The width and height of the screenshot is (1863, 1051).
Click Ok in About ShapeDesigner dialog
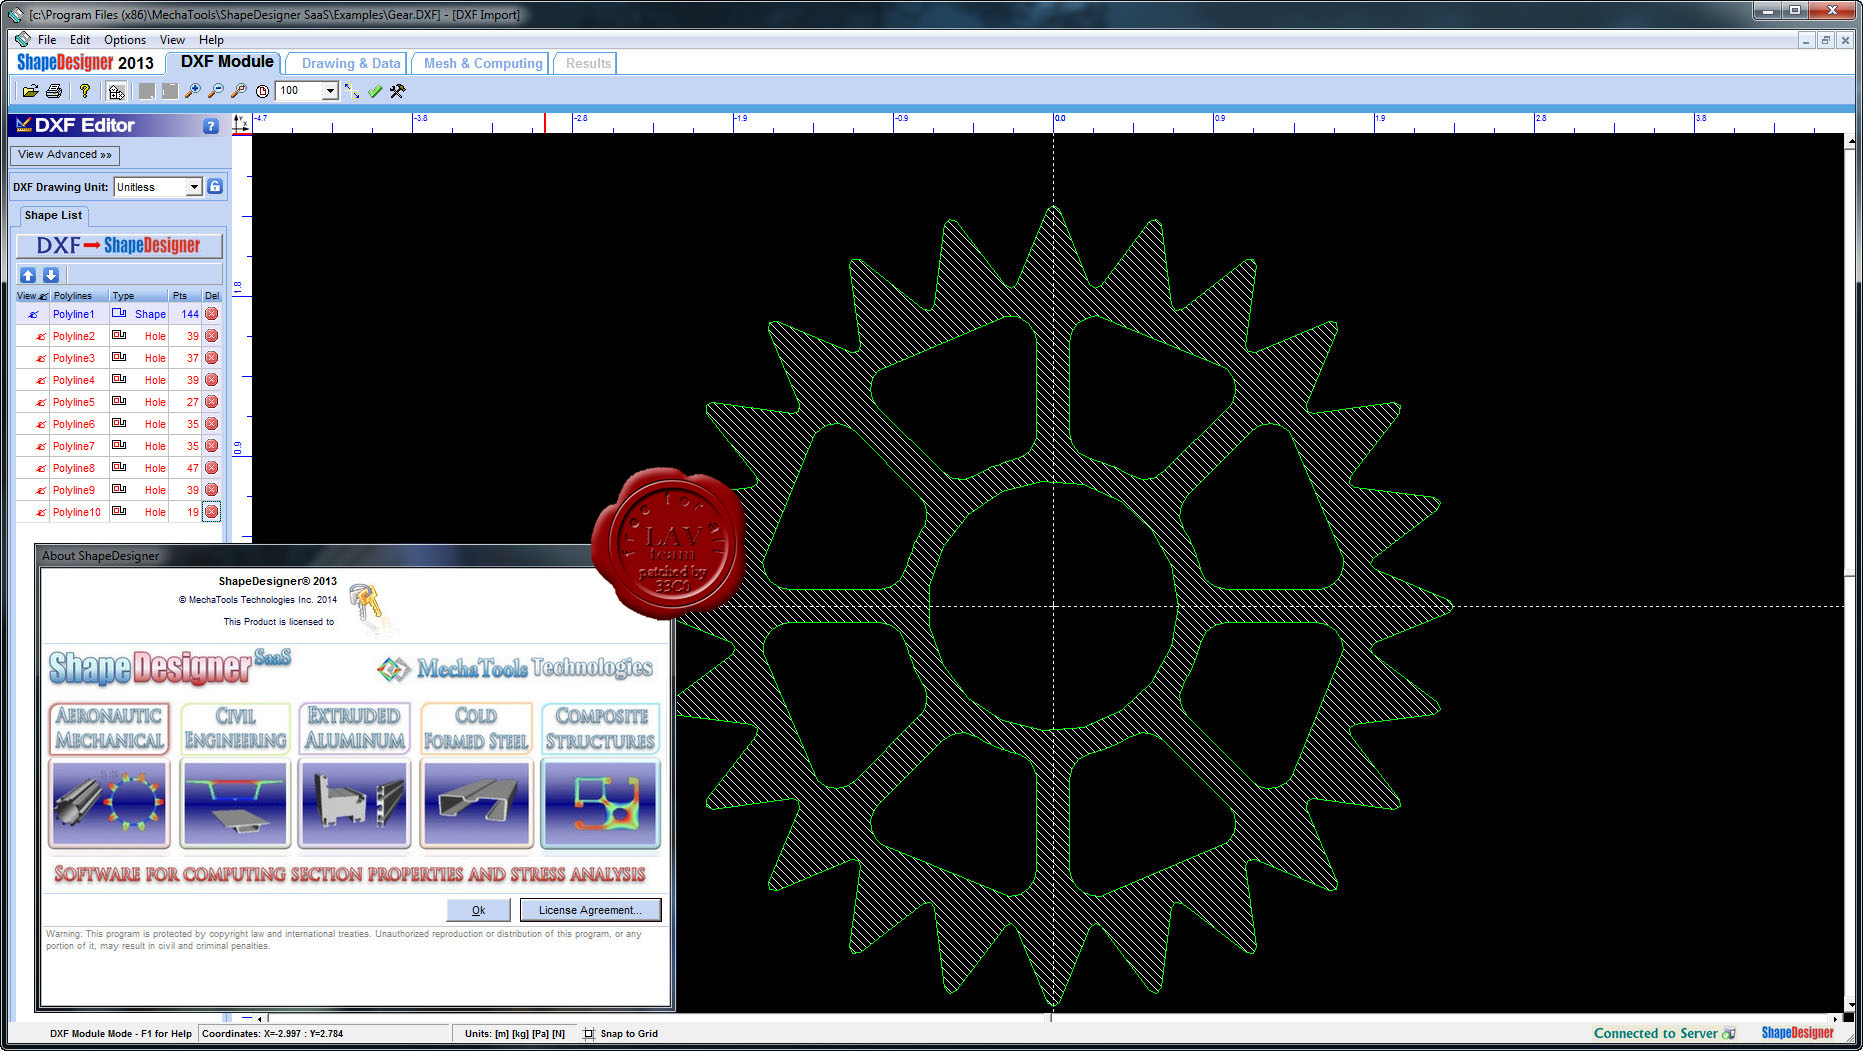click(x=478, y=910)
